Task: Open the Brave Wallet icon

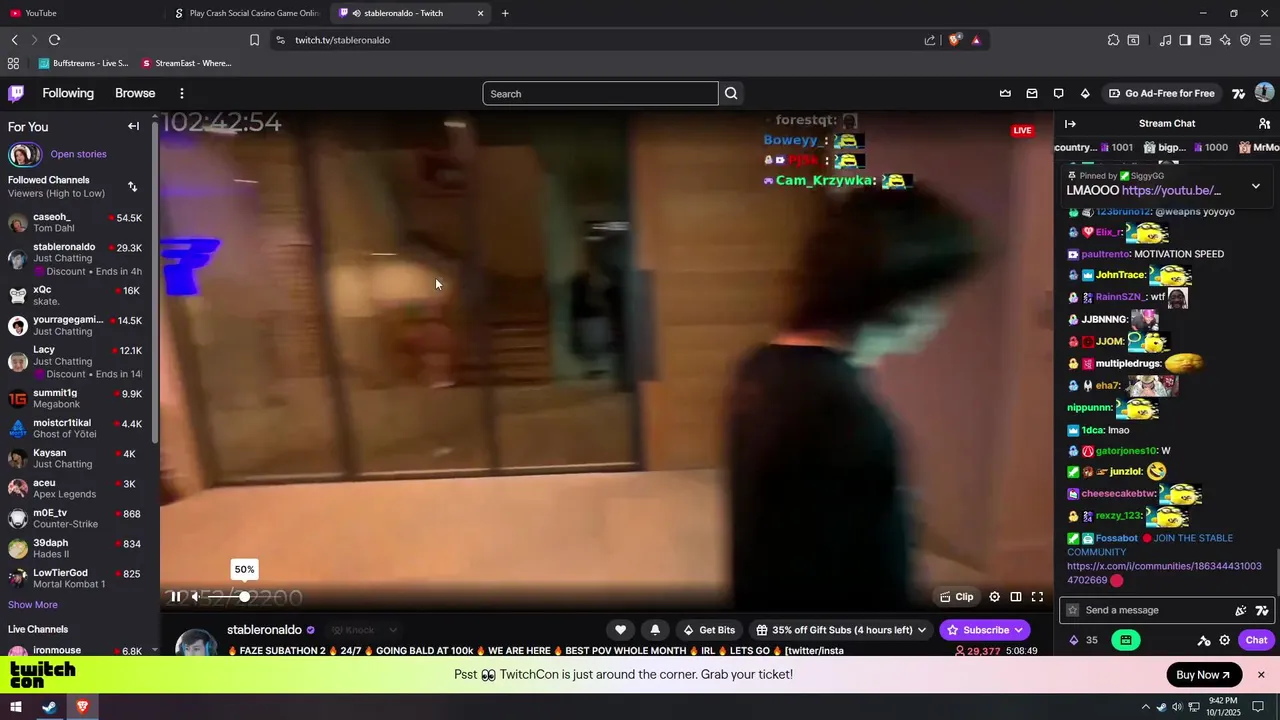Action: click(x=1205, y=40)
